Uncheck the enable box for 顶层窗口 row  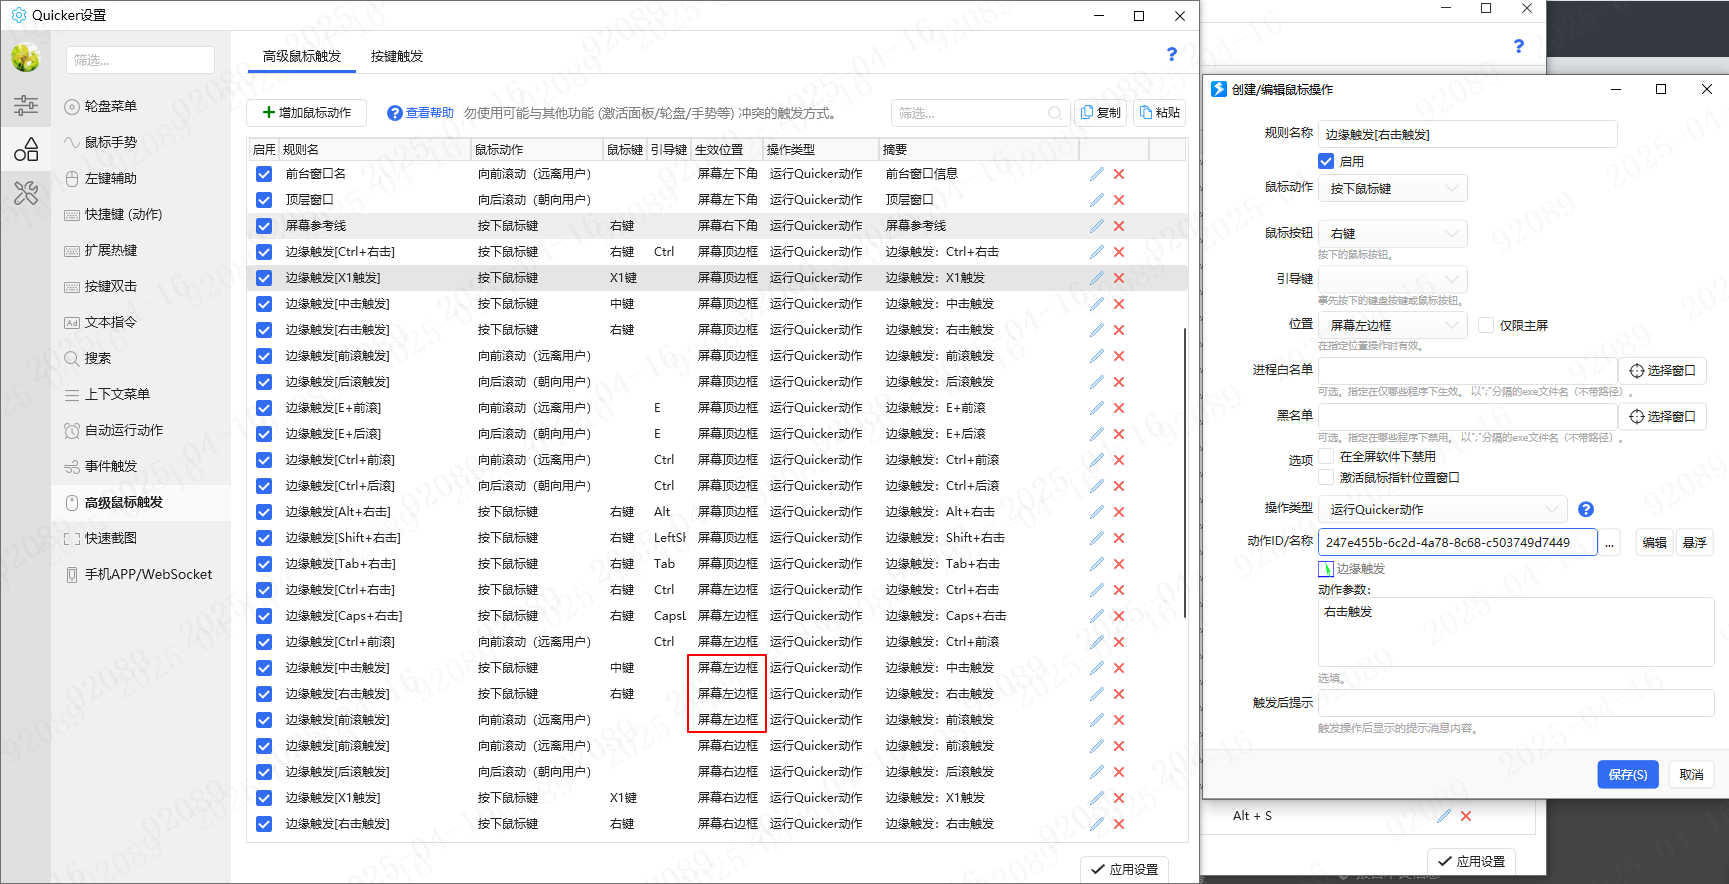[264, 200]
